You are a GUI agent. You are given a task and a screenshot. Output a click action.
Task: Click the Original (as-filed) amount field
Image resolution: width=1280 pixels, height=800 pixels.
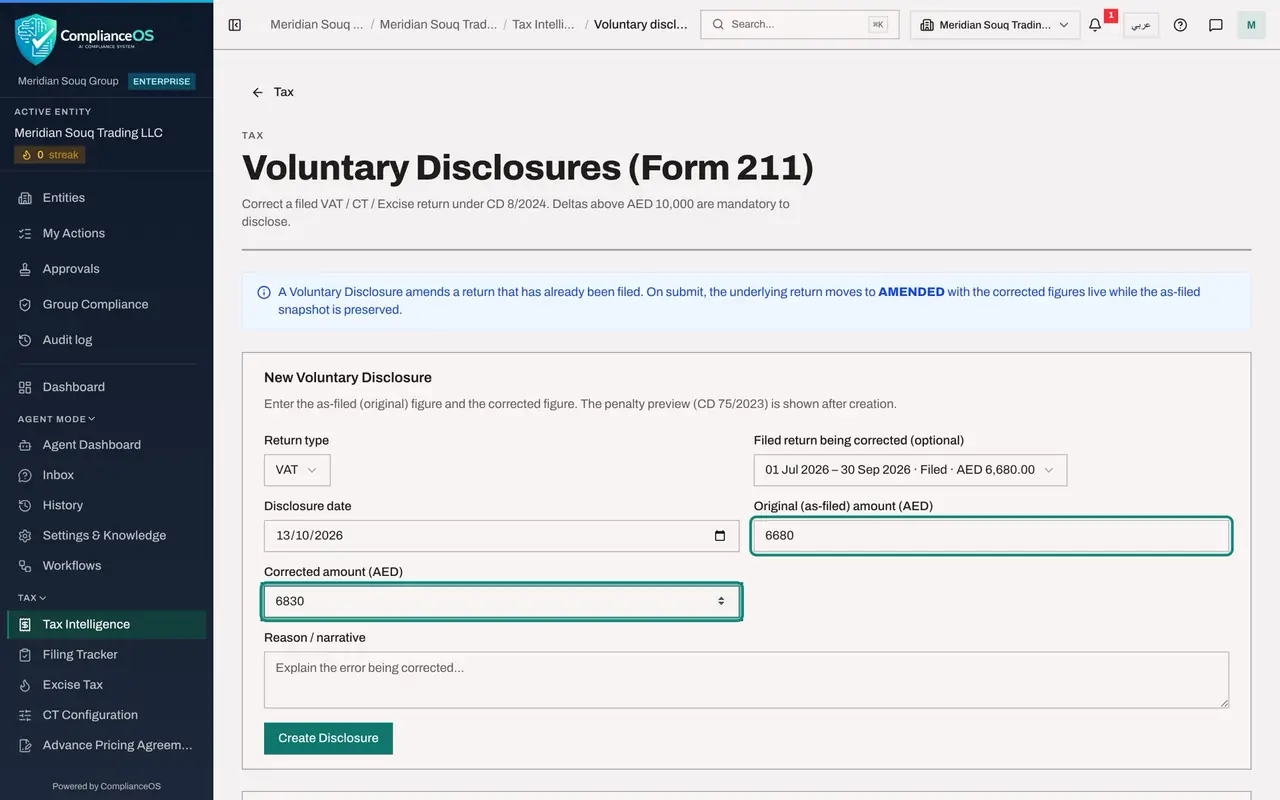tap(991, 536)
